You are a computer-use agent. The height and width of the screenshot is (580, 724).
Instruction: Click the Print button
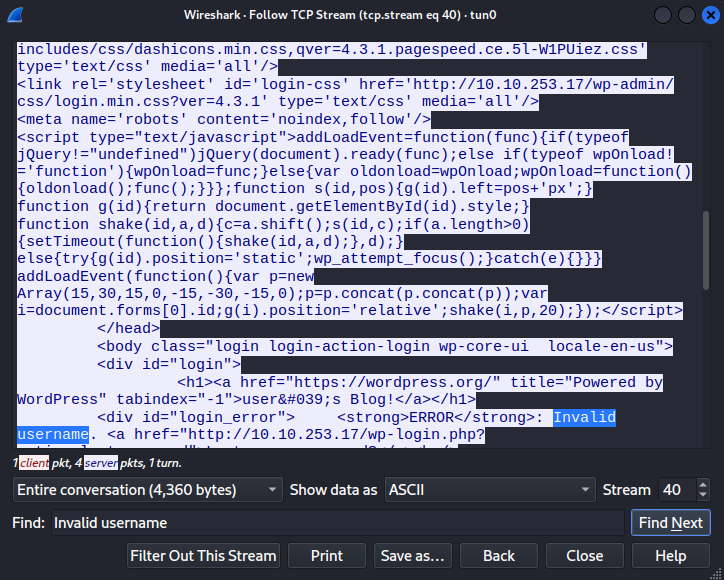[327, 556]
